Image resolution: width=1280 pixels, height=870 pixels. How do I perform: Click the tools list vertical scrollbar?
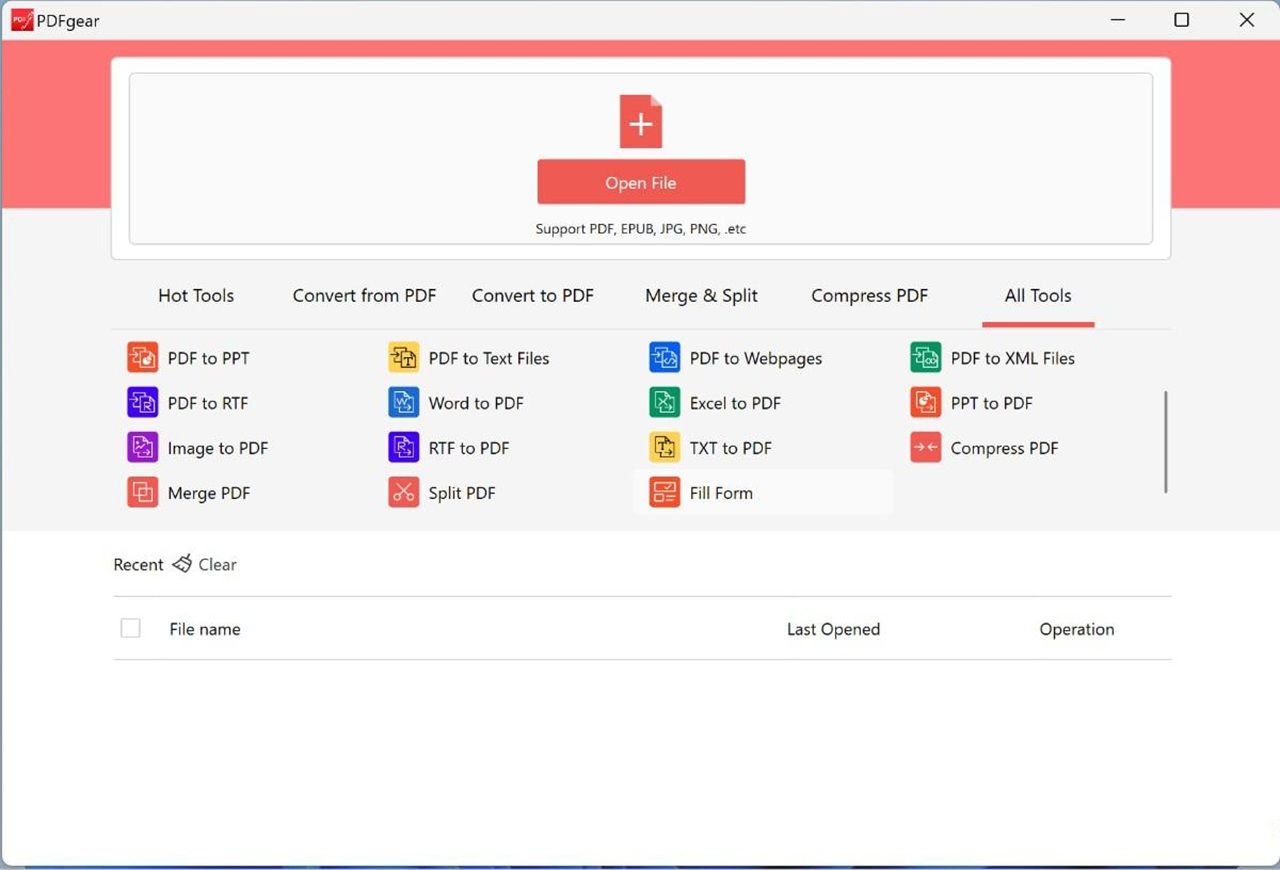pyautogui.click(x=1166, y=442)
